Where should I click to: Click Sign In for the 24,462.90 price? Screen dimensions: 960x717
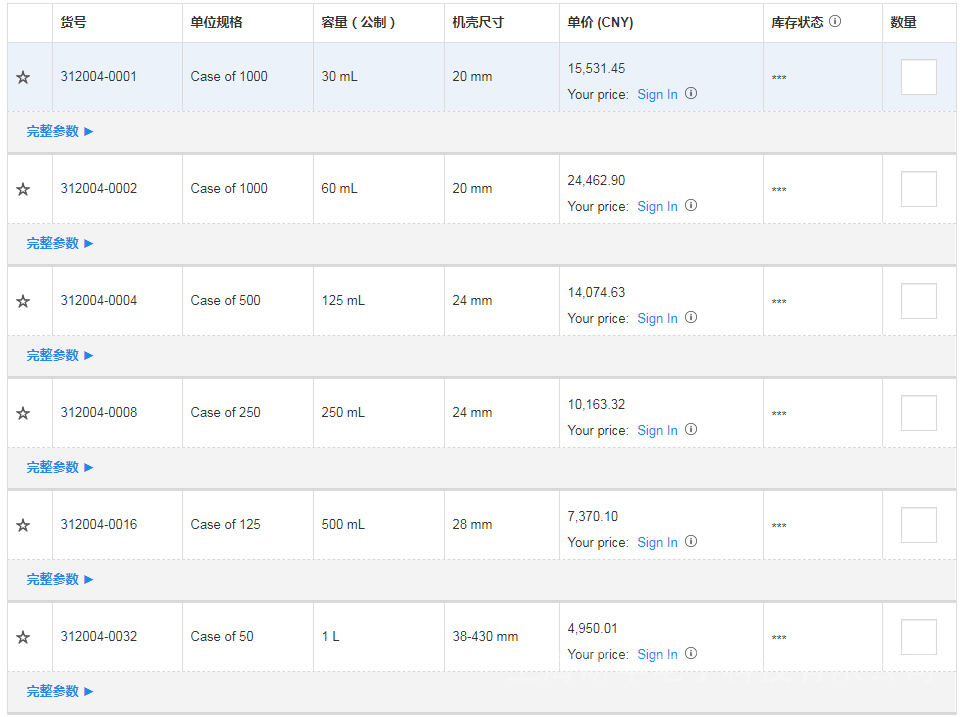tap(657, 206)
